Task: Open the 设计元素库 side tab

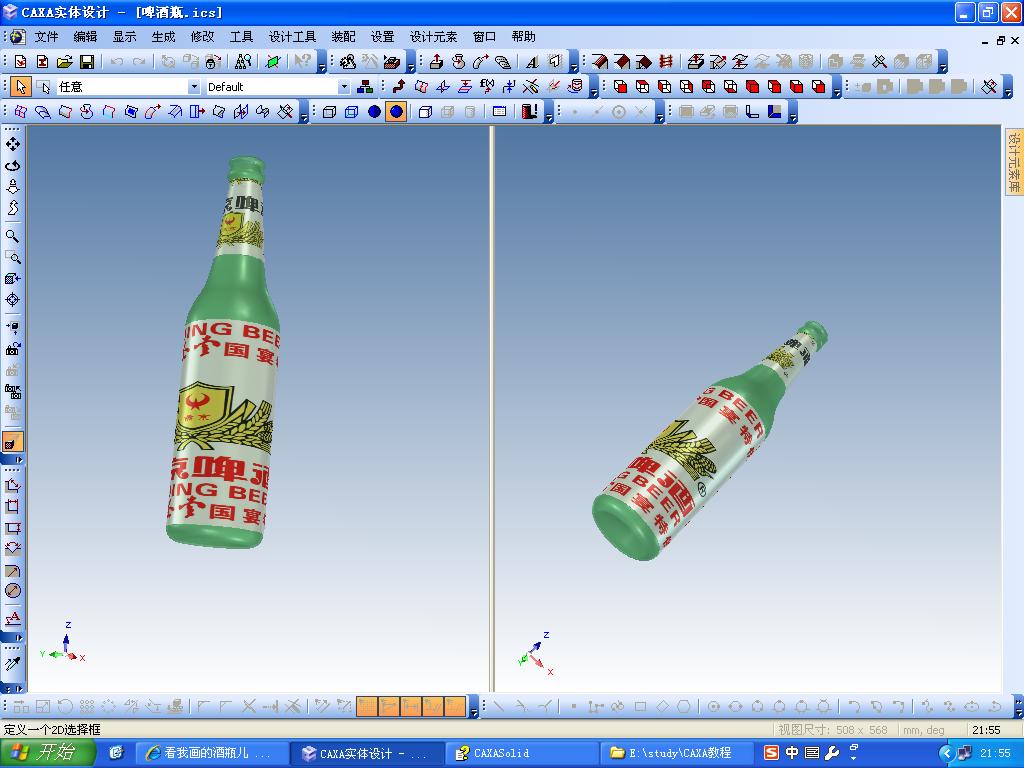Action: [1014, 162]
